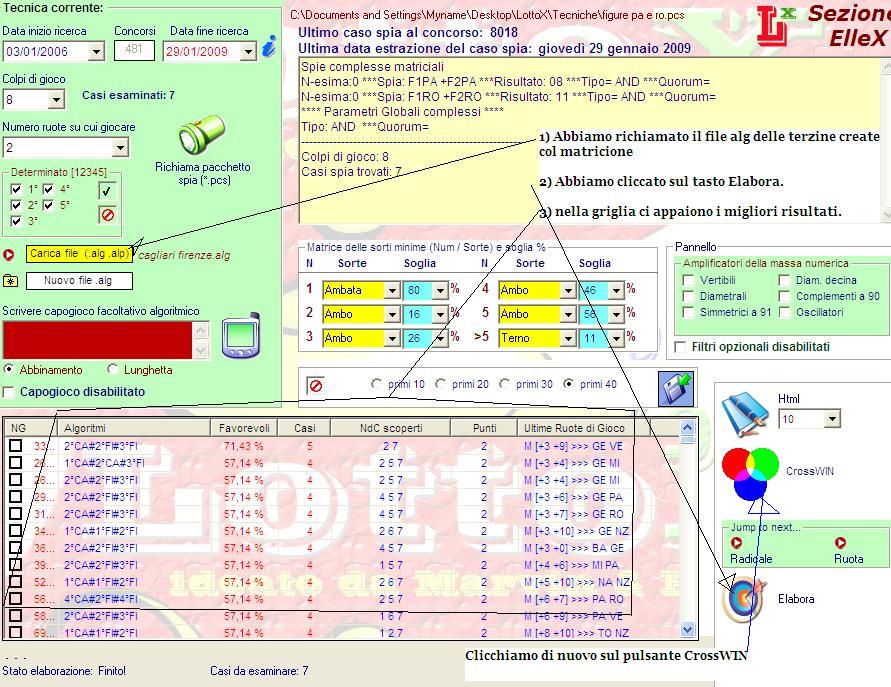Click the red prohibition icon beside primi 10

(x=315, y=386)
